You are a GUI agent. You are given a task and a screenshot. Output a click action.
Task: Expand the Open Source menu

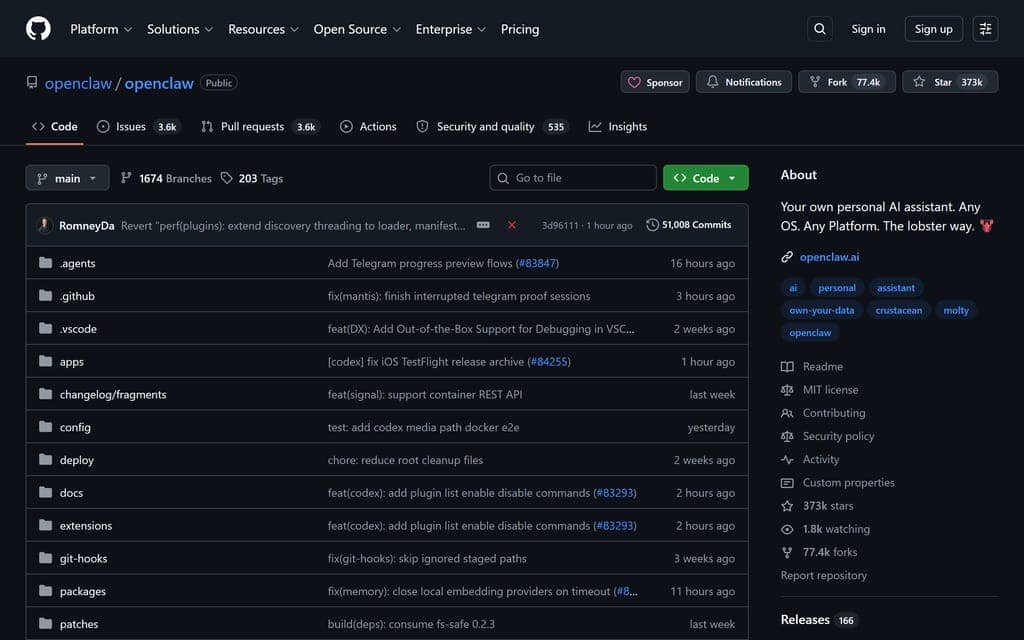[x=357, y=29]
